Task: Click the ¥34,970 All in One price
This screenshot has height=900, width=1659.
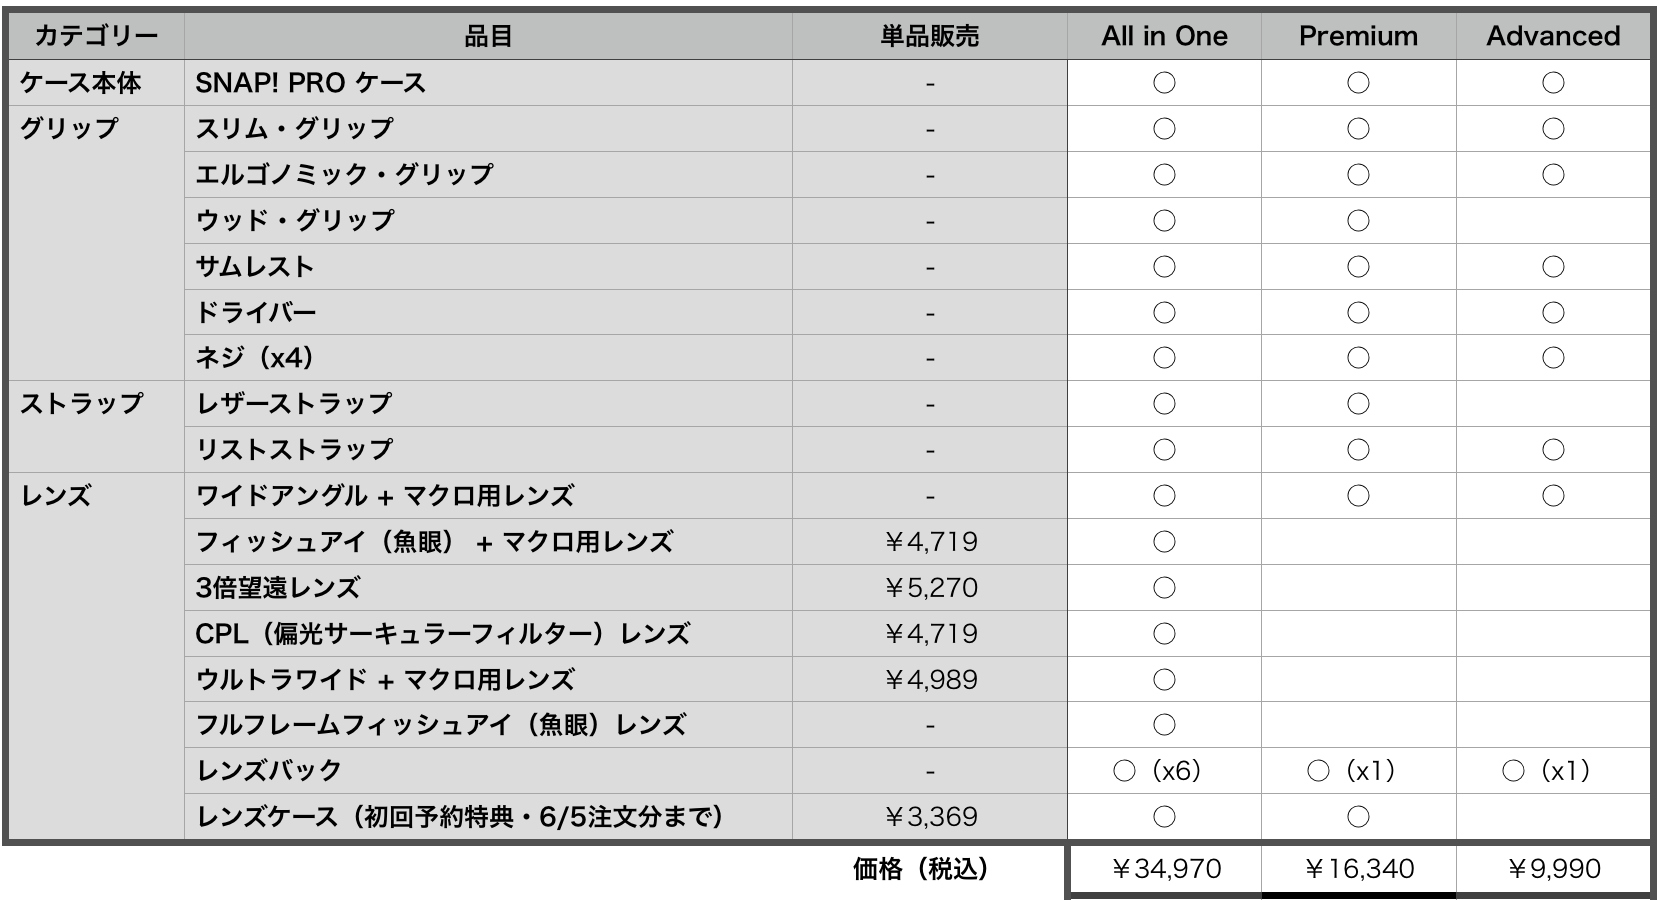Action: tap(1165, 869)
